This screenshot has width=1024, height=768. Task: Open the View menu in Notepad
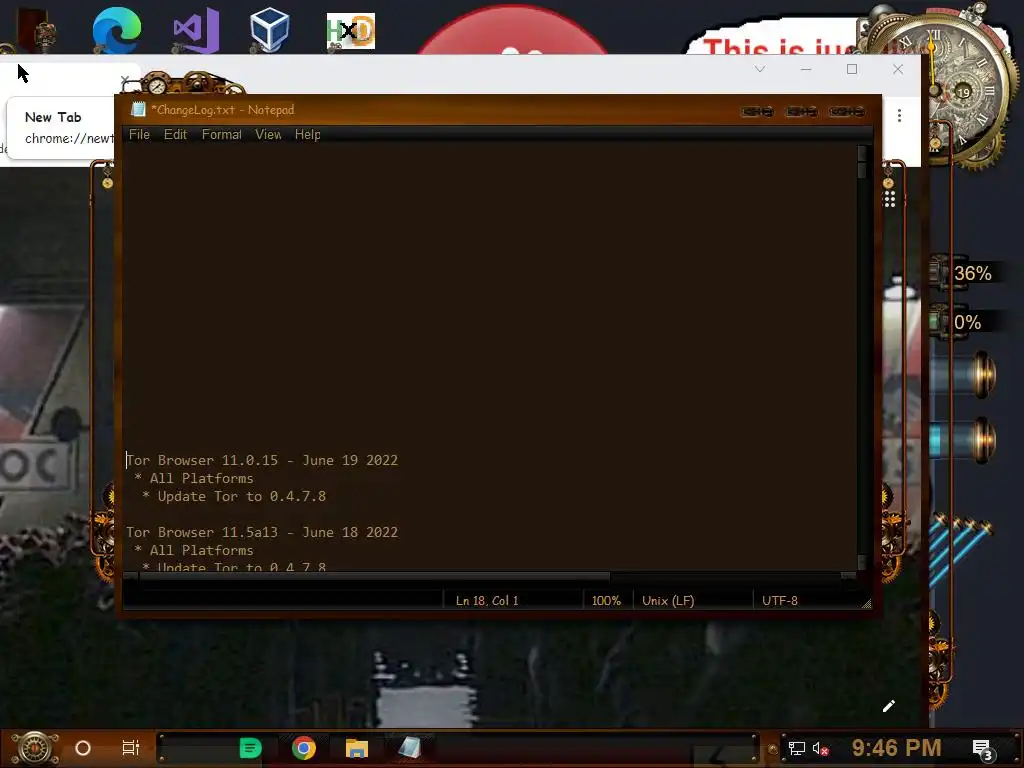tap(268, 135)
